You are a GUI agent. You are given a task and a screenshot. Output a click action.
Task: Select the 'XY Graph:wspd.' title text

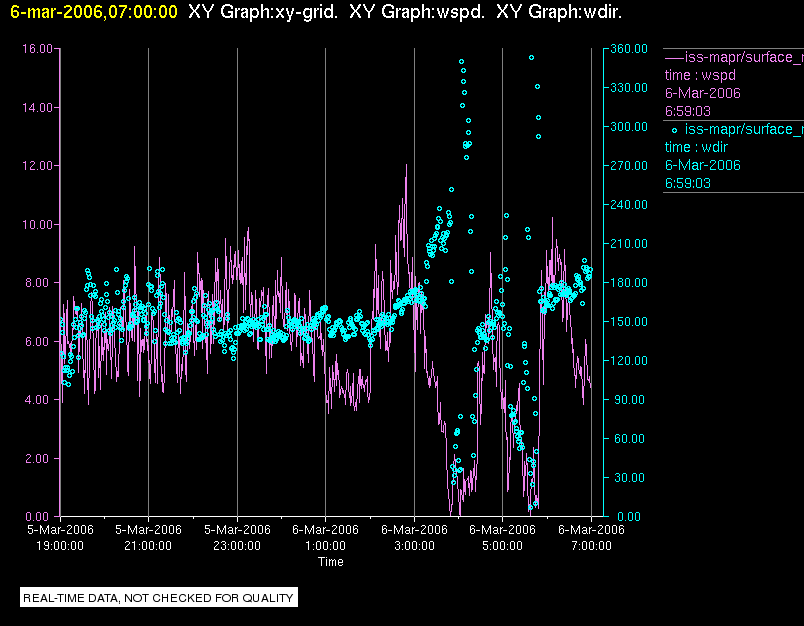click(417, 12)
